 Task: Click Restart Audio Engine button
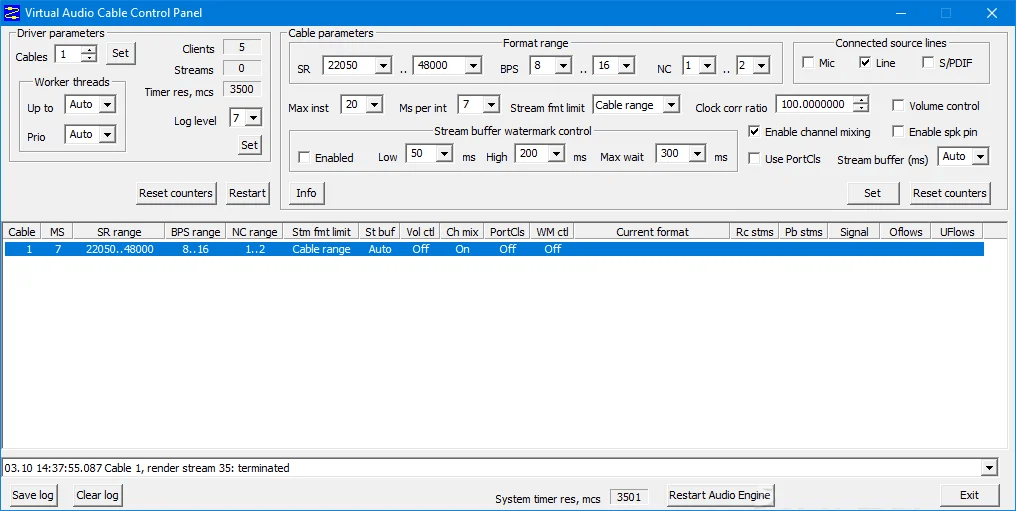tap(720, 495)
